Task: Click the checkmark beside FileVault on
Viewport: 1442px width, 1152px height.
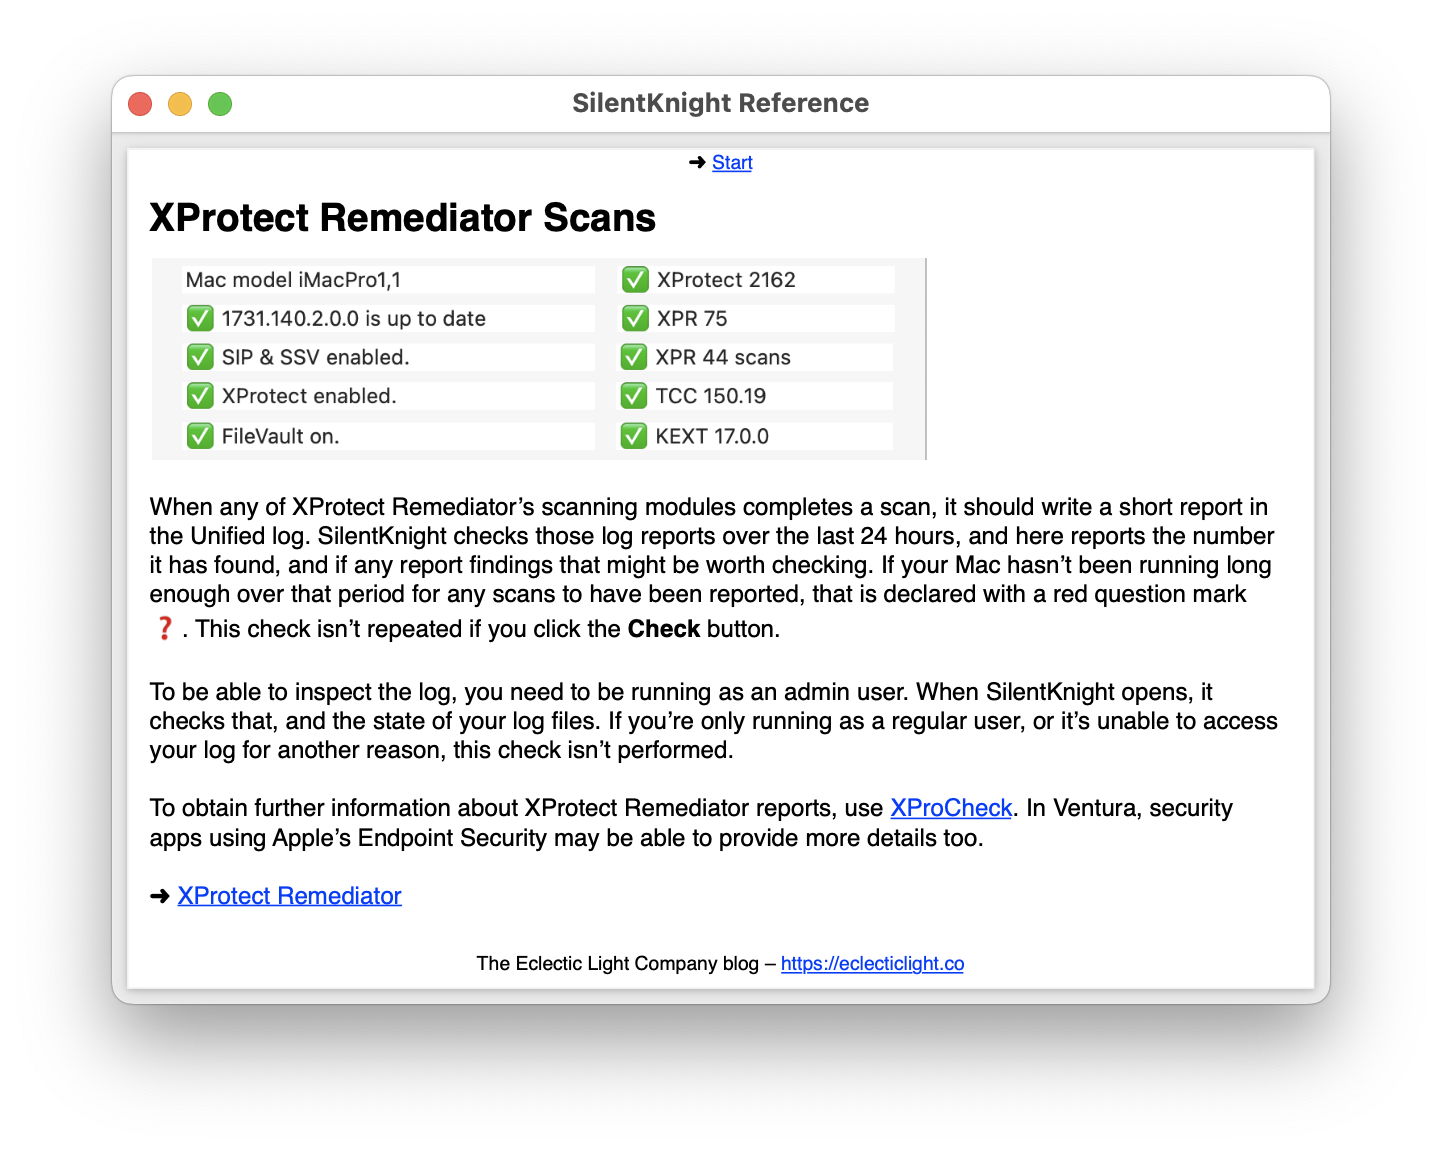Action: (x=200, y=436)
